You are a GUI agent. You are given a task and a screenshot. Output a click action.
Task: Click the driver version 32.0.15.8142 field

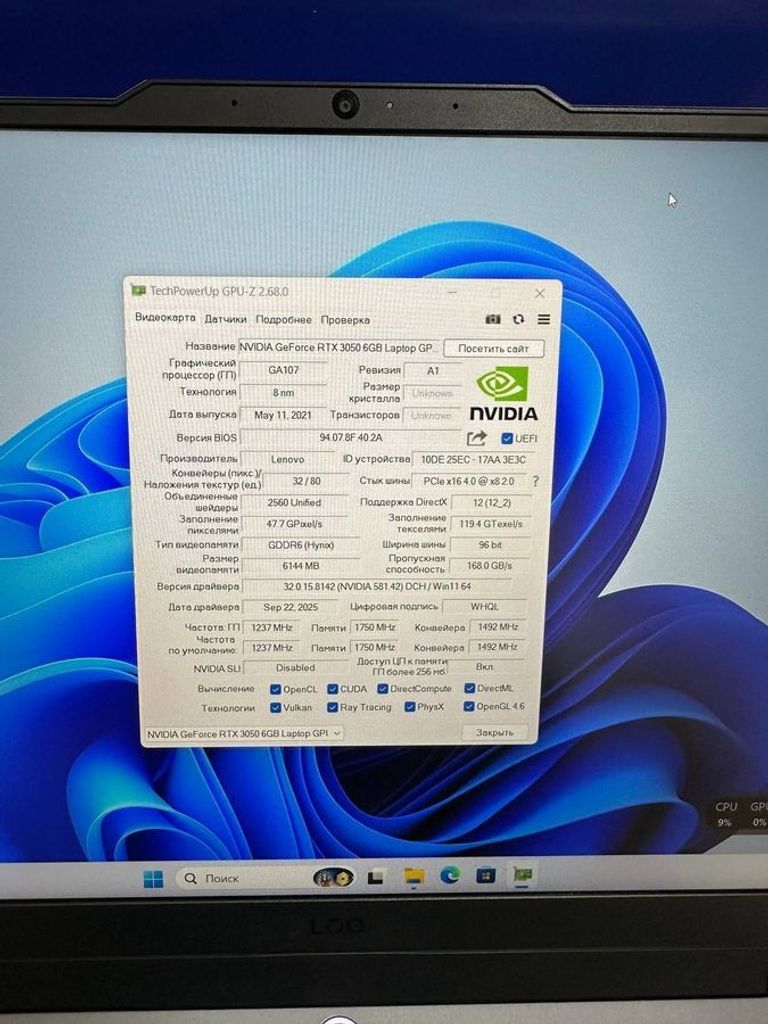coord(377,586)
